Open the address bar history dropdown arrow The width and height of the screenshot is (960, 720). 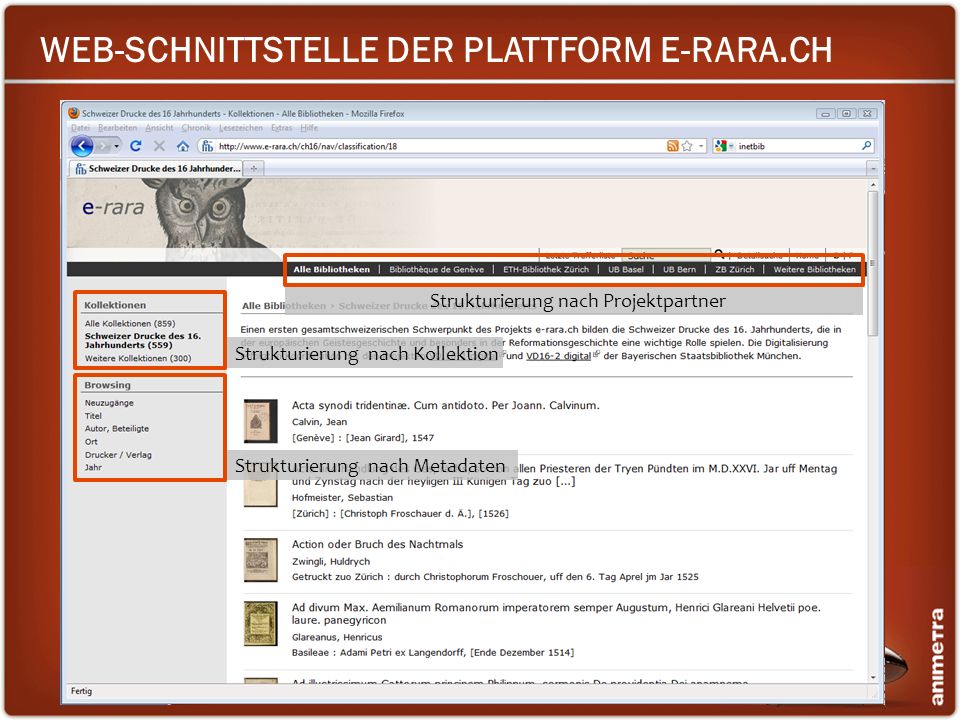point(701,146)
